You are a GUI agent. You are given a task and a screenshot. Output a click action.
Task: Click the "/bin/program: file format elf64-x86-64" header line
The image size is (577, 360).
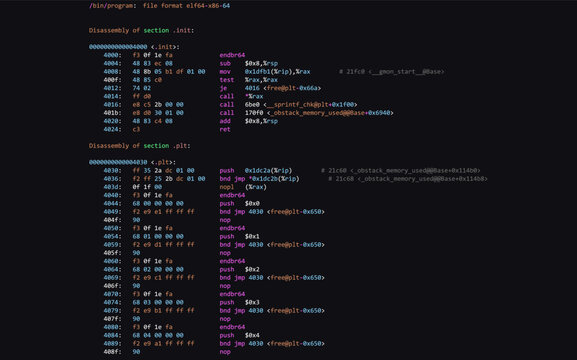point(159,6)
